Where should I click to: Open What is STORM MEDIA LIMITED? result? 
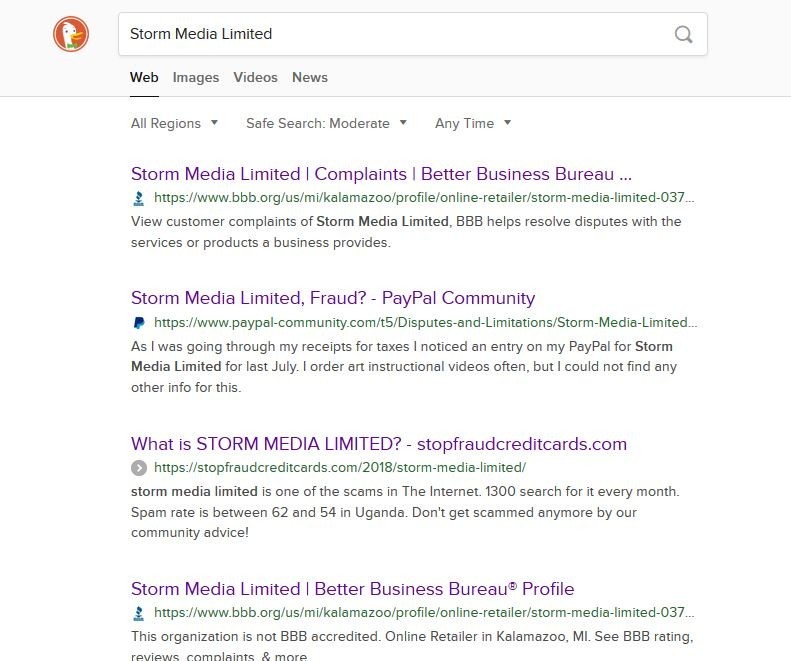click(379, 444)
